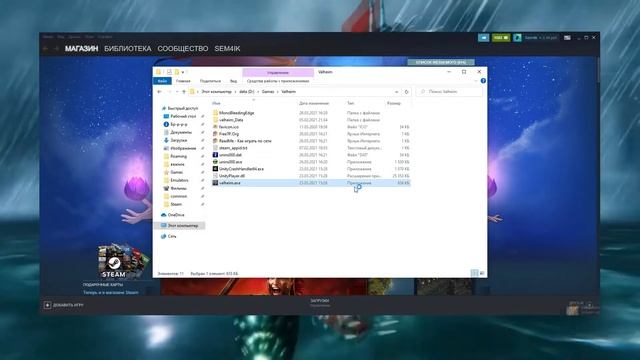Open Загрузки in the navigation pane

(178, 140)
